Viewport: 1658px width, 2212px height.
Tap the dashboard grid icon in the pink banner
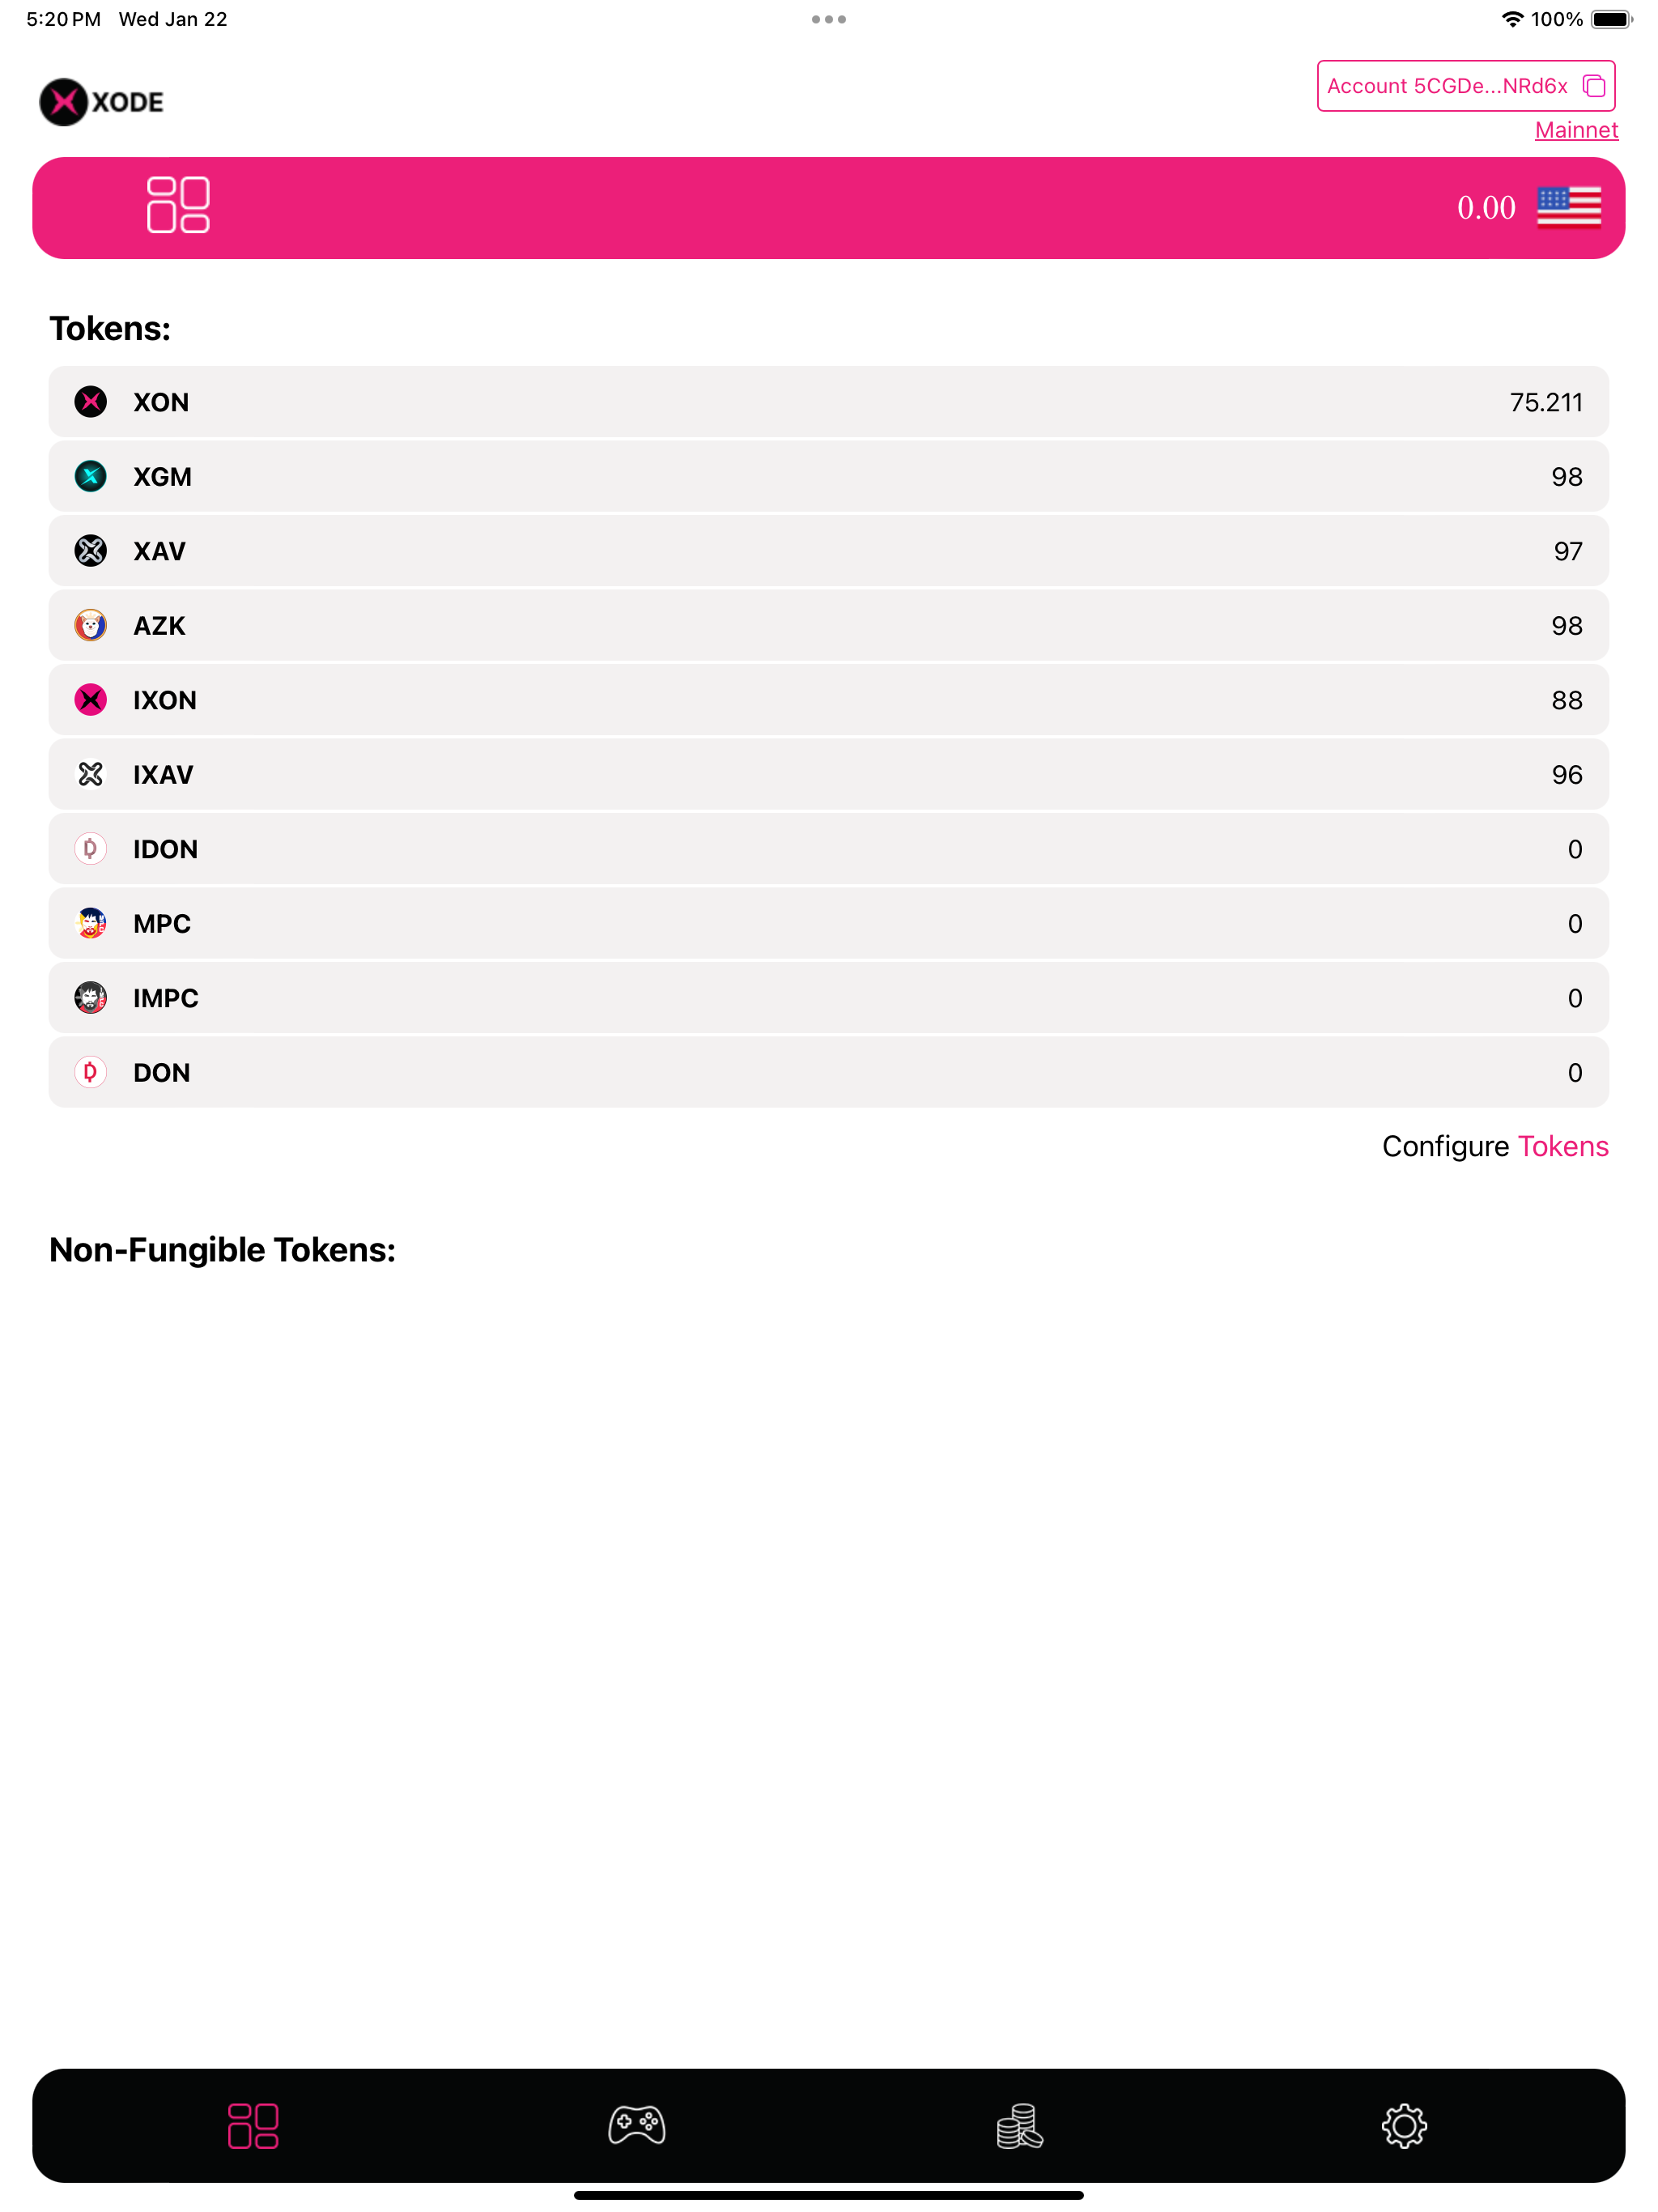(178, 205)
